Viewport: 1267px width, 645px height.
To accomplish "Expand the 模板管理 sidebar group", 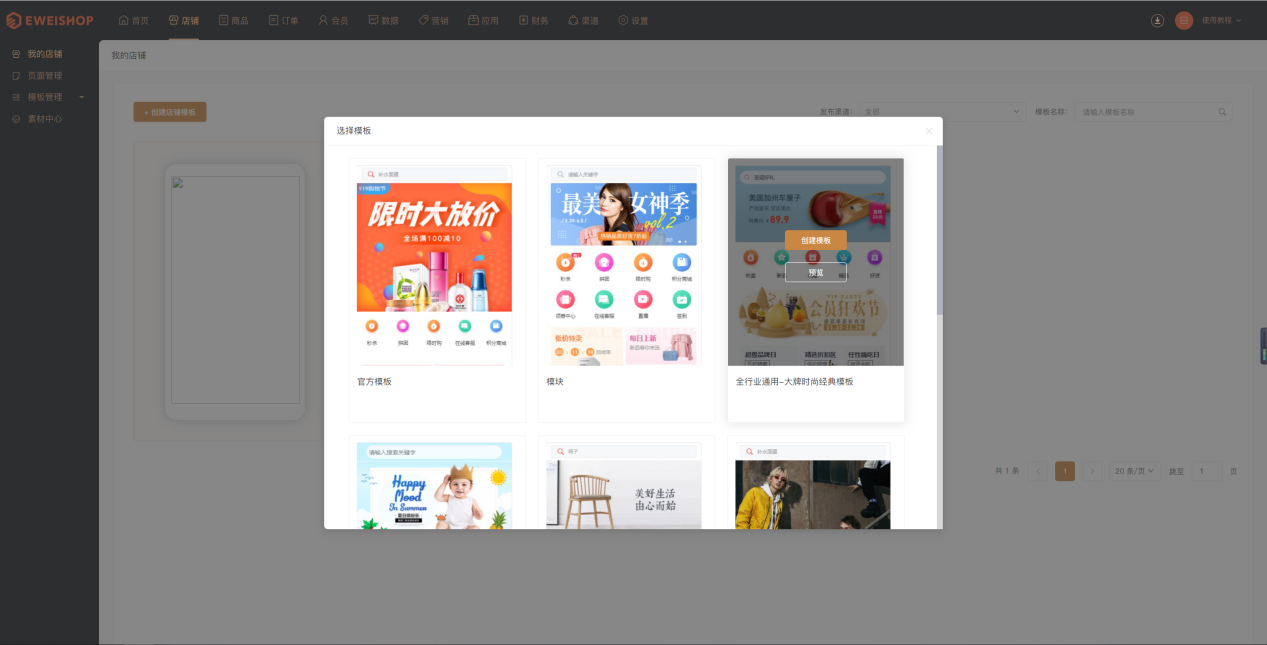I will (49, 97).
